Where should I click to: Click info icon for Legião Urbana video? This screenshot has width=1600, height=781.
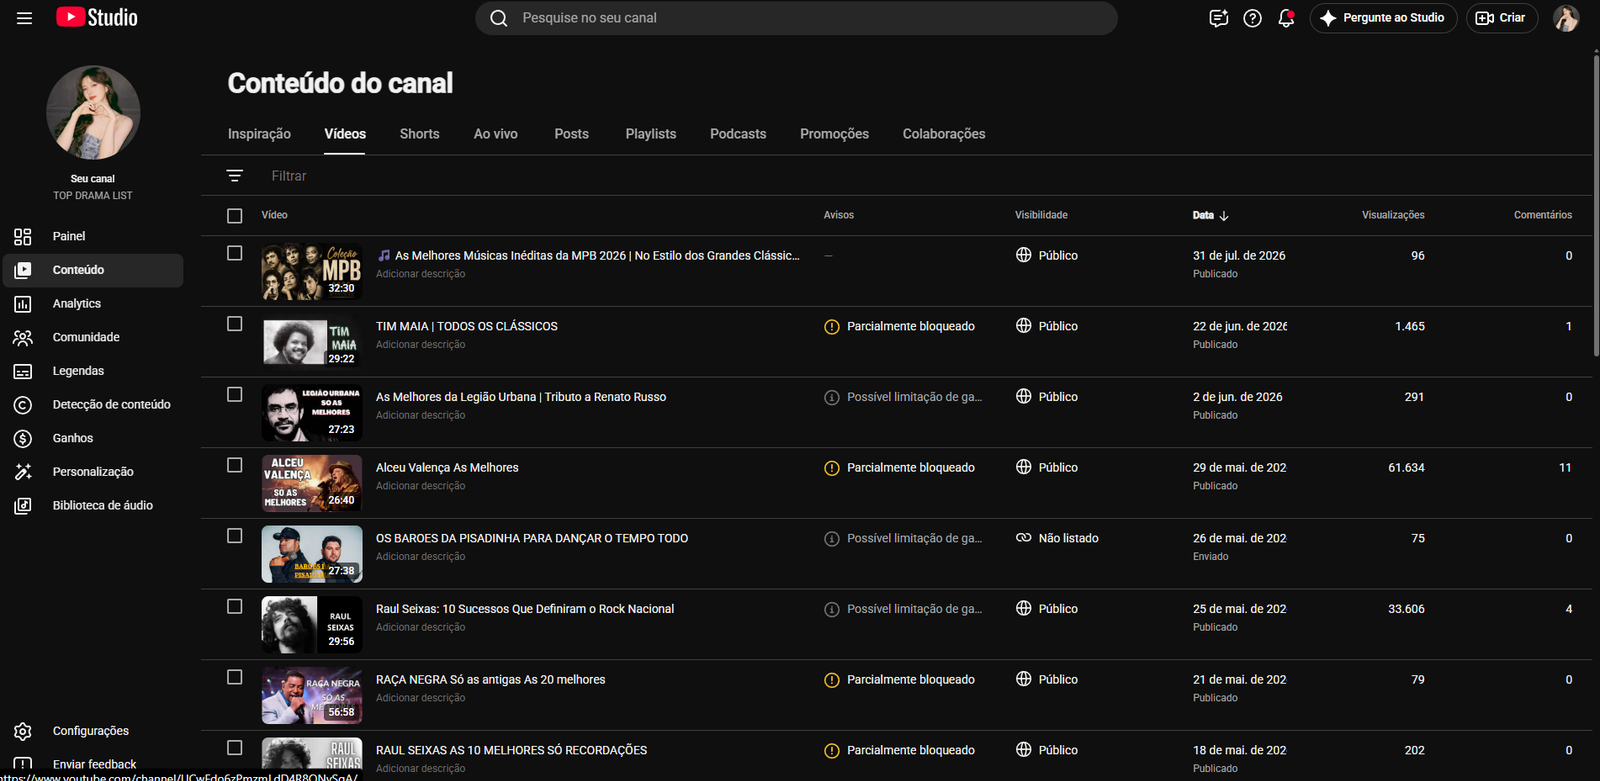click(832, 398)
